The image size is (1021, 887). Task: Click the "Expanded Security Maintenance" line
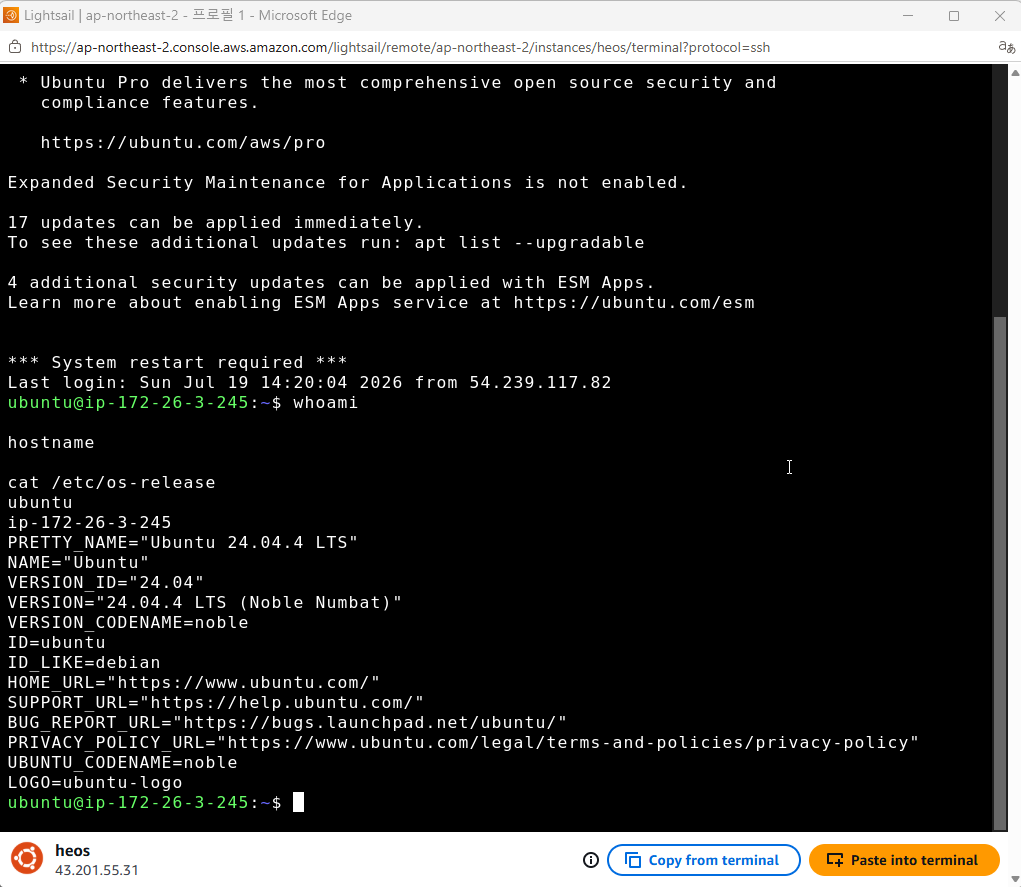click(x=348, y=183)
